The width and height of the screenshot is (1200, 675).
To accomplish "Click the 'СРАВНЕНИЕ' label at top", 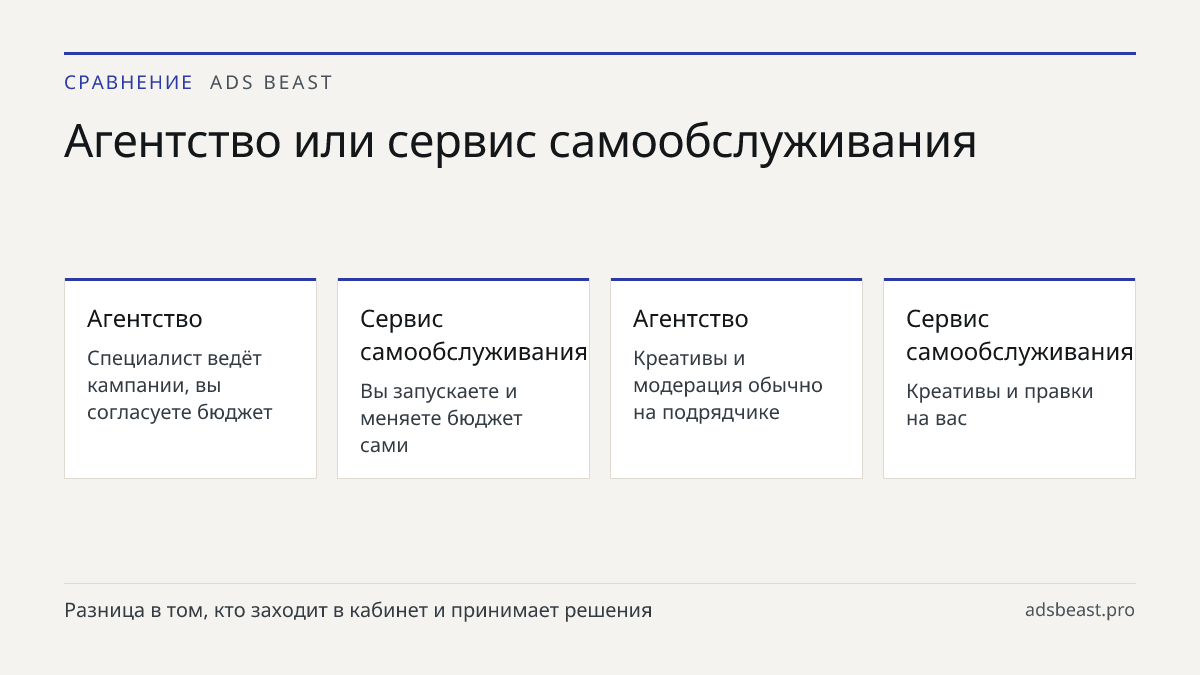I will pos(128,83).
